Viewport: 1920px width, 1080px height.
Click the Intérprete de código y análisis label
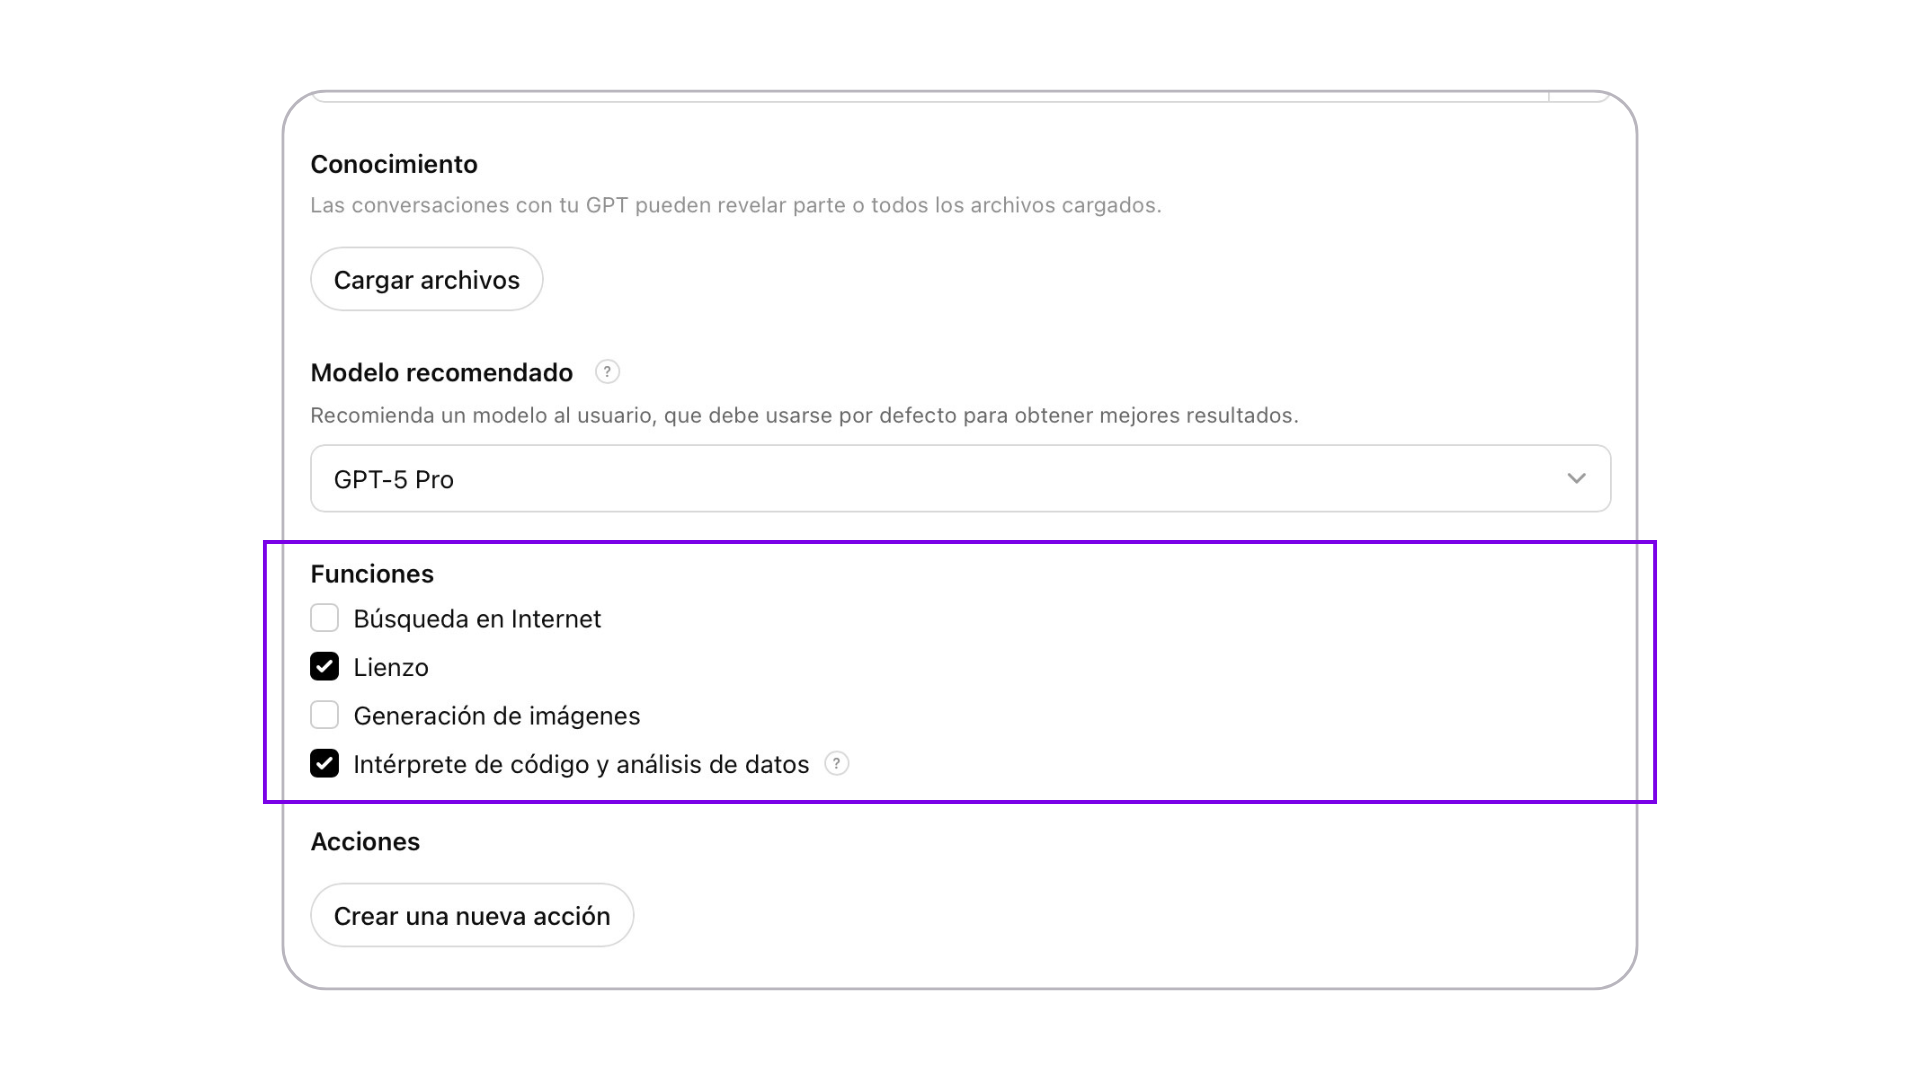click(x=581, y=765)
